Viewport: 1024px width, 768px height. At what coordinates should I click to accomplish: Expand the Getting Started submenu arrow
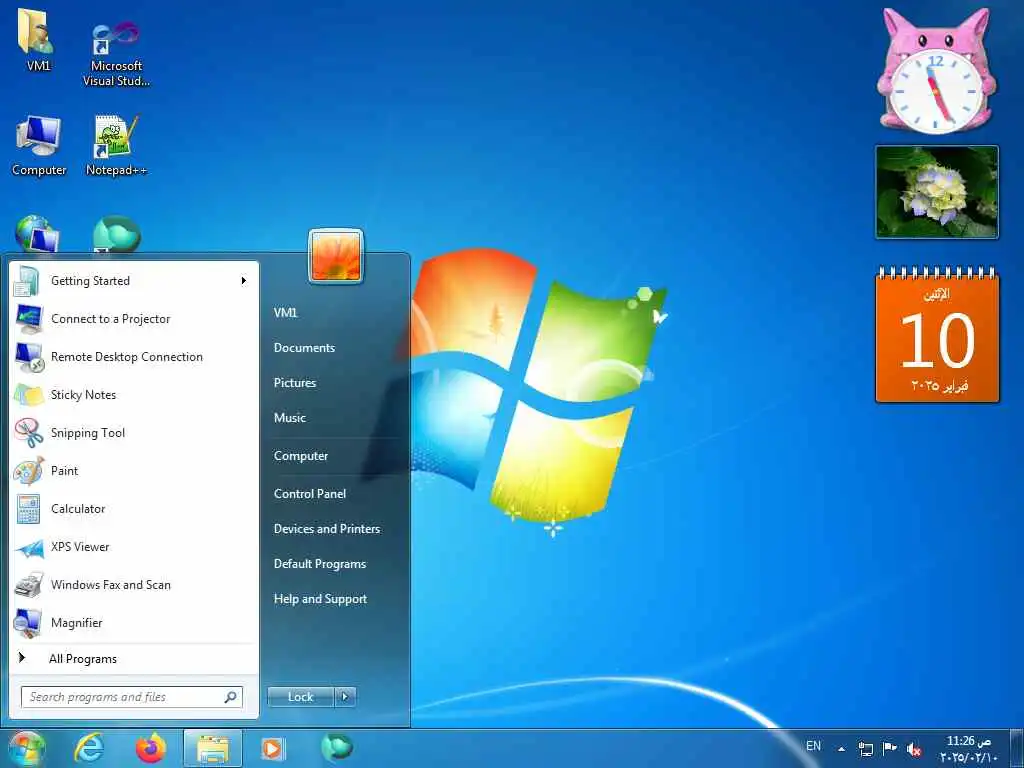pyautogui.click(x=244, y=281)
